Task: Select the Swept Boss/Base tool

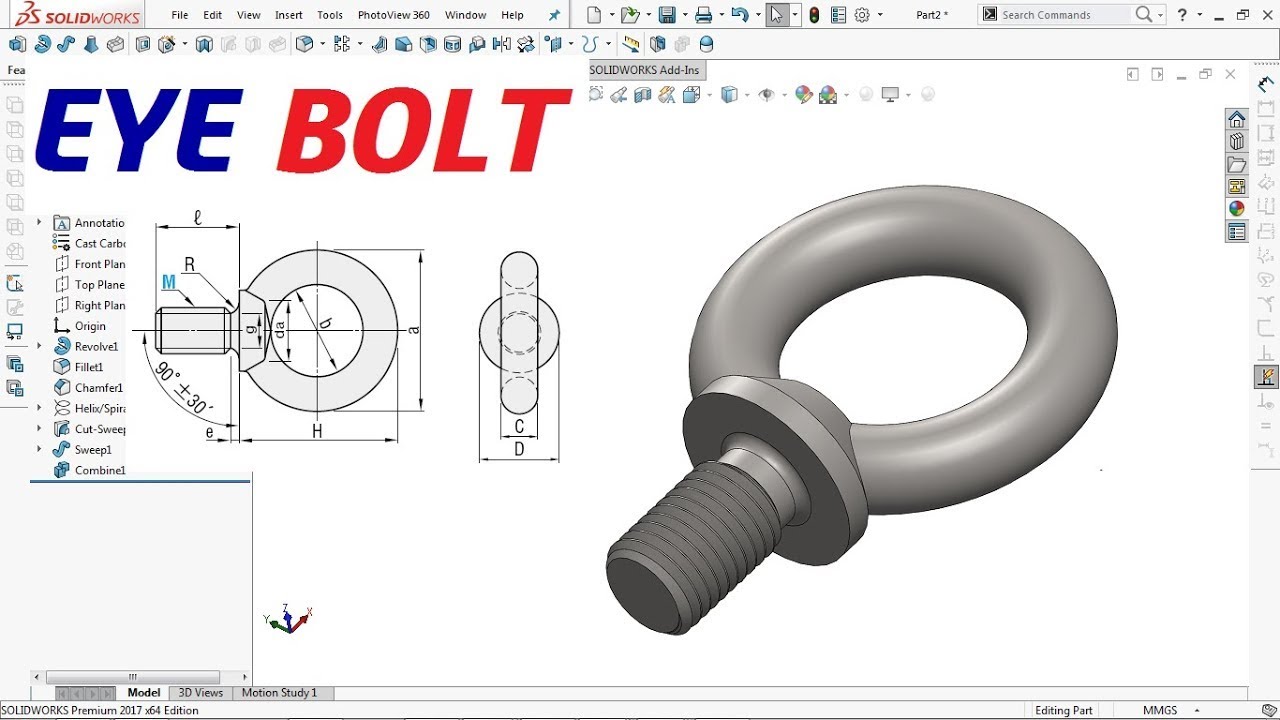Action: (x=66, y=44)
